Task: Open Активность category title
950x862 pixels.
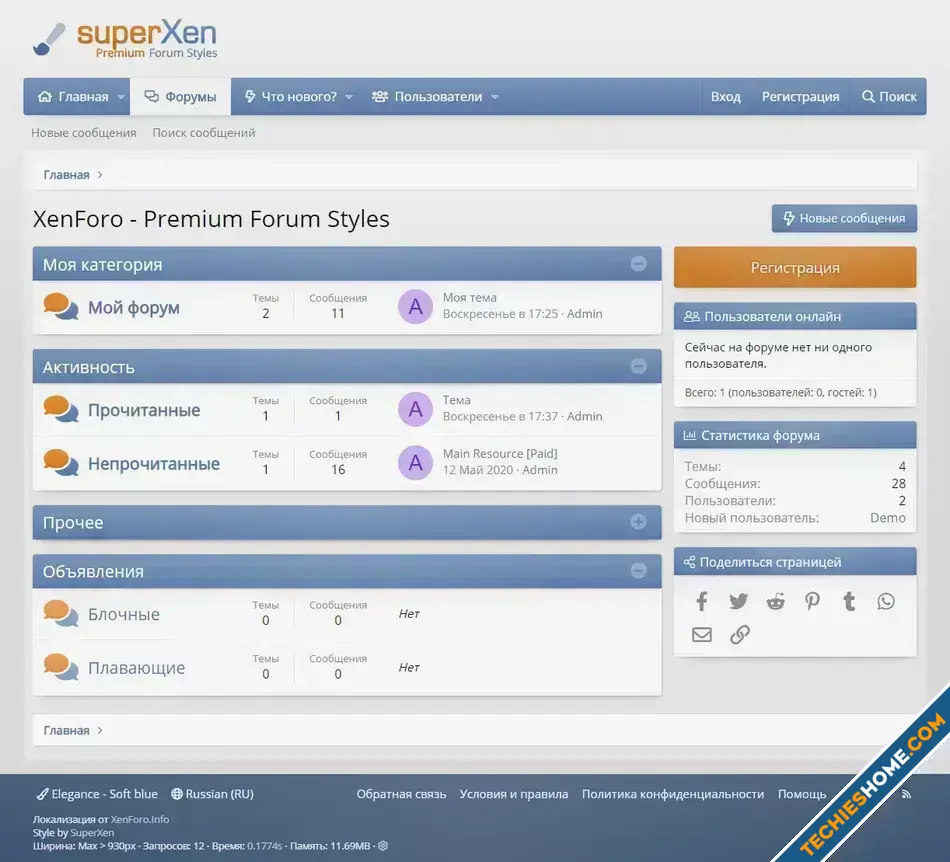Action: tap(88, 367)
